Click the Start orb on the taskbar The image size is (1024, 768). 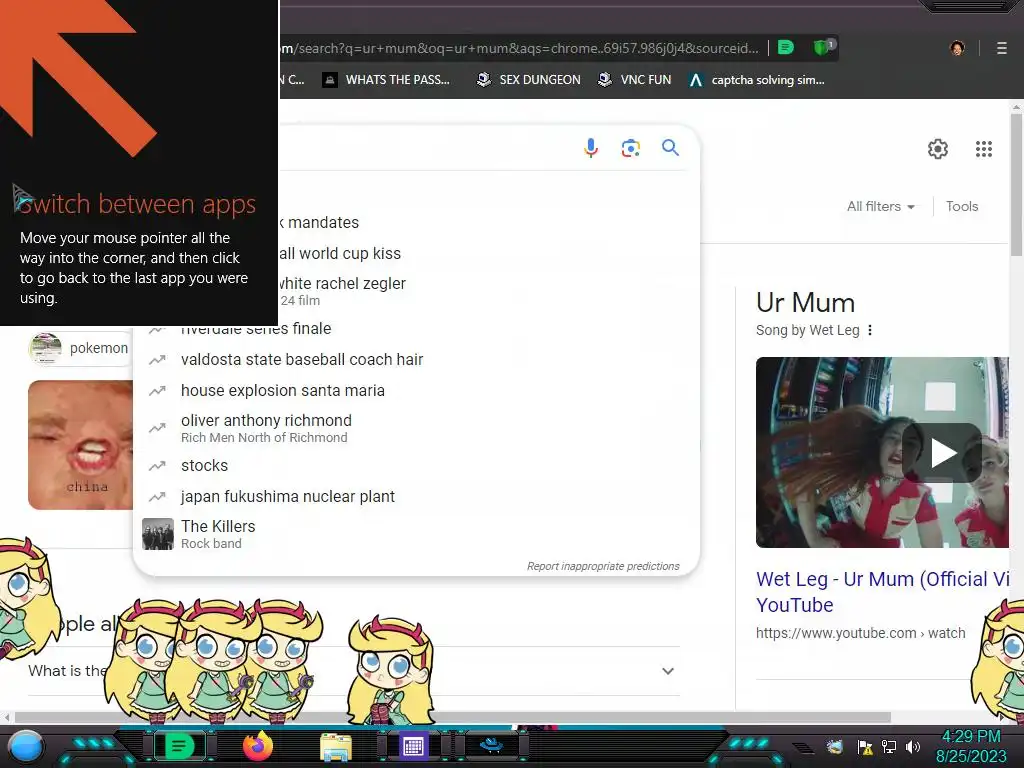click(x=26, y=746)
